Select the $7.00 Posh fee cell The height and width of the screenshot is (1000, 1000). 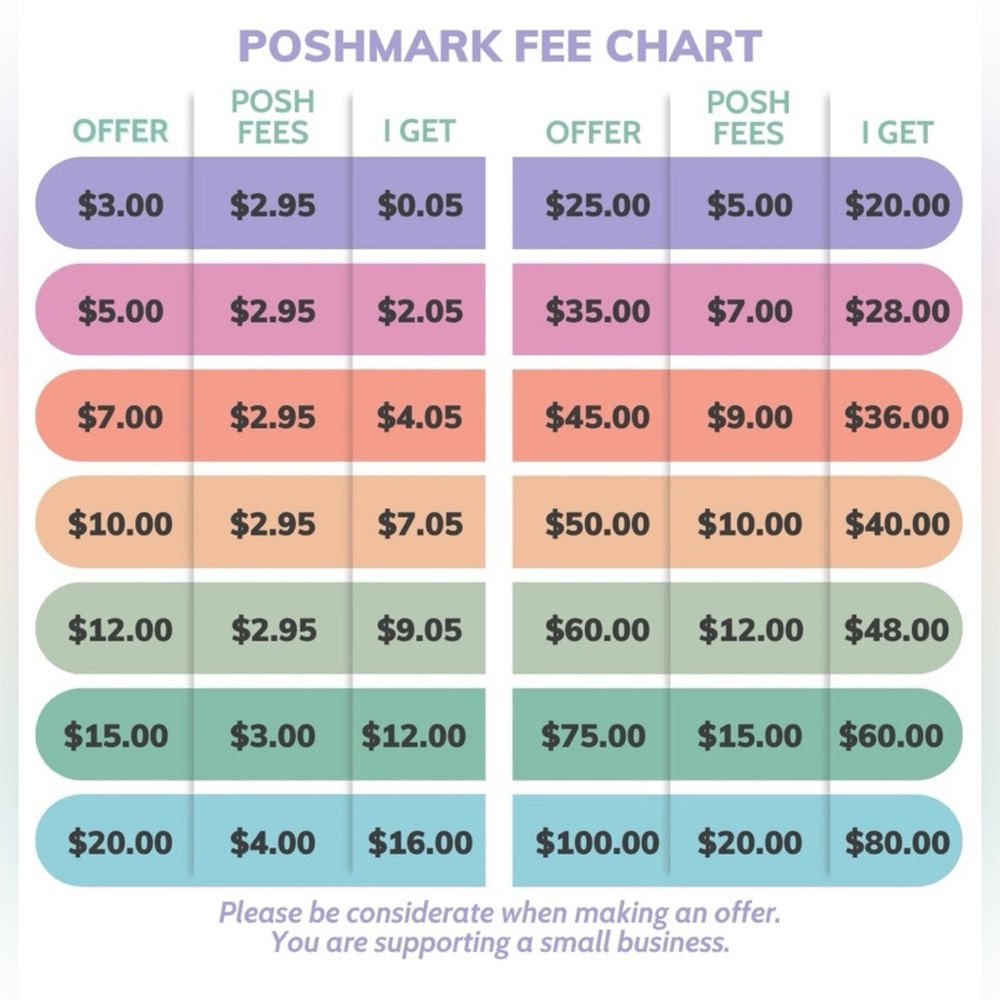point(749,311)
